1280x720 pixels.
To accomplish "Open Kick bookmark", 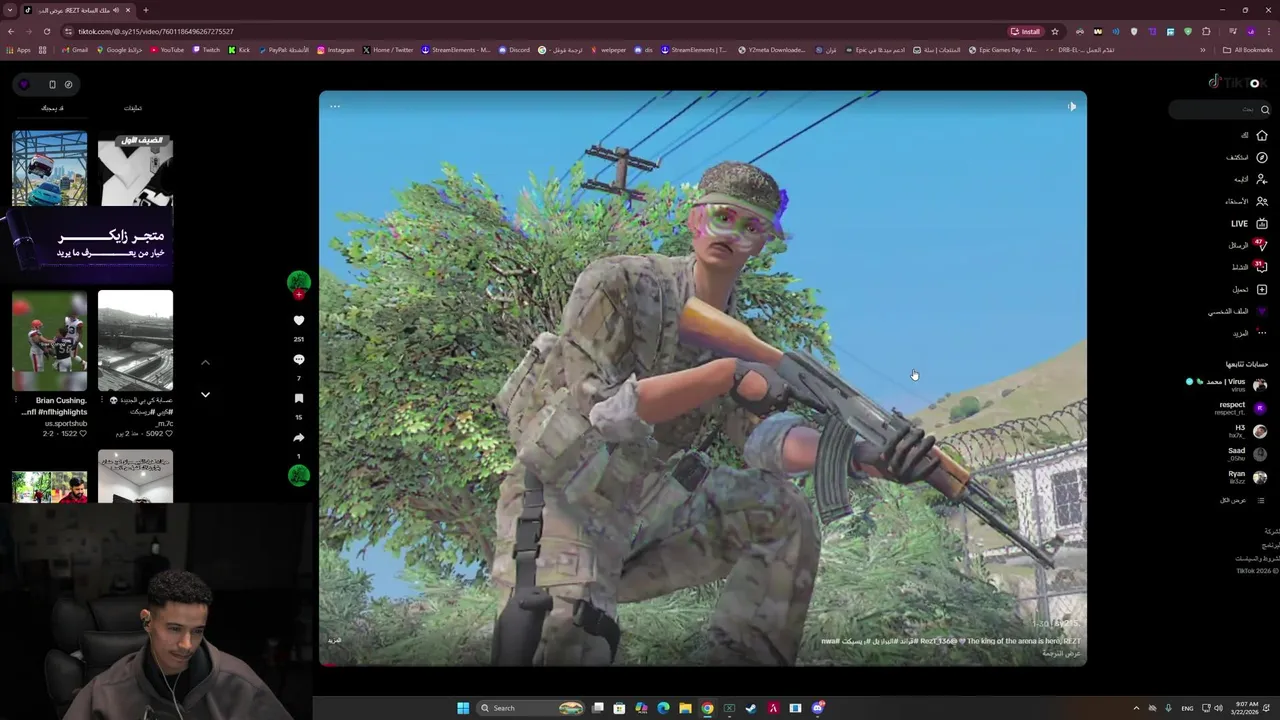I will click(x=239, y=50).
